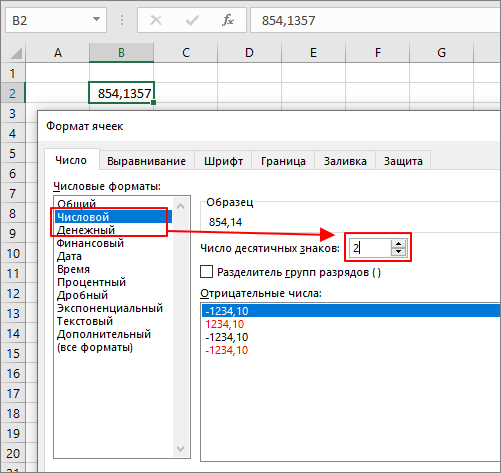Image resolution: width=501 pixels, height=473 pixels.
Task: Select the Защита tab
Action: pyautogui.click(x=403, y=161)
